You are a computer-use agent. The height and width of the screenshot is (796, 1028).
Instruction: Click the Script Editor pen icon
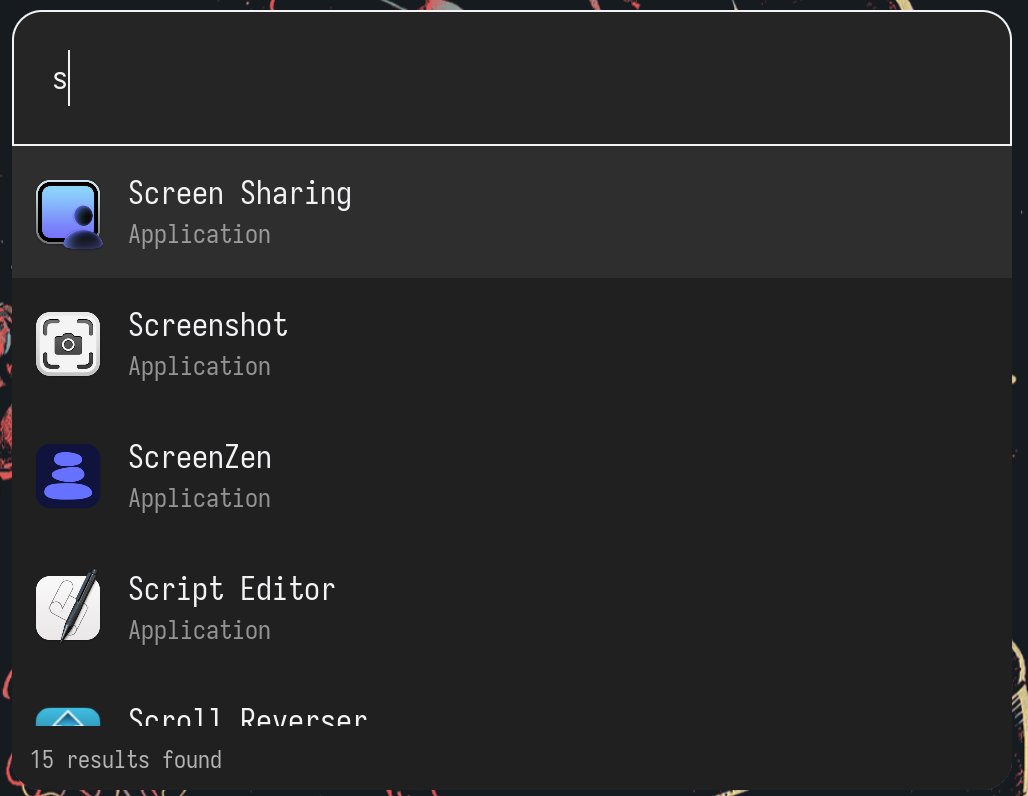[67, 608]
